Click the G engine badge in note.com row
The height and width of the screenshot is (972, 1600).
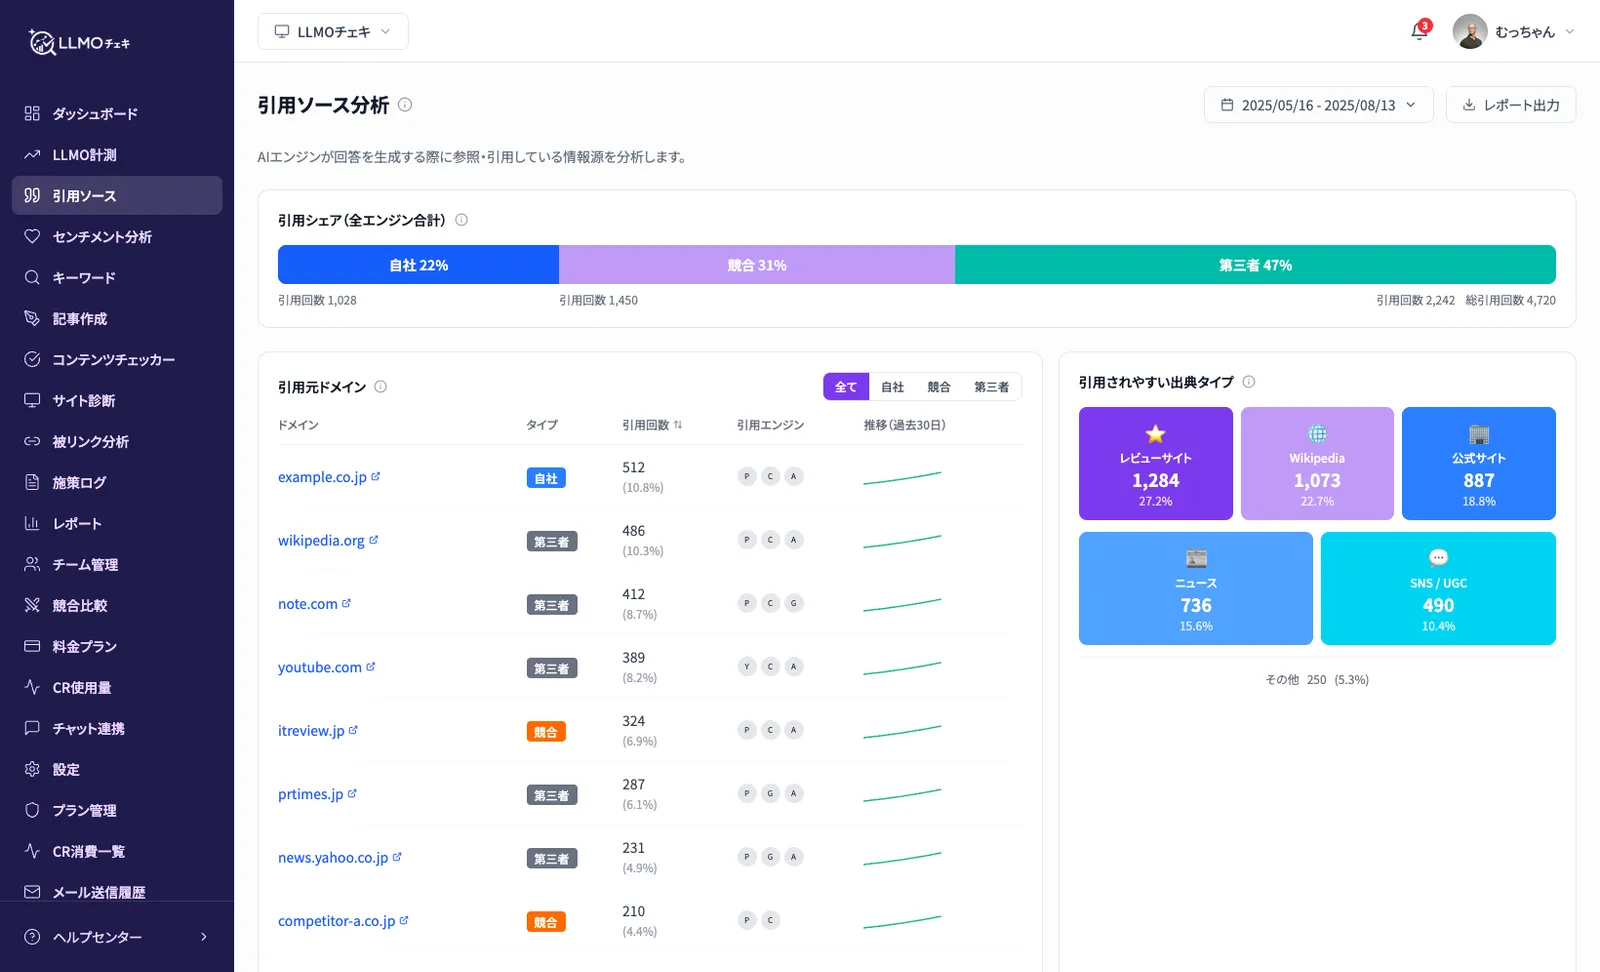pyautogui.click(x=794, y=603)
